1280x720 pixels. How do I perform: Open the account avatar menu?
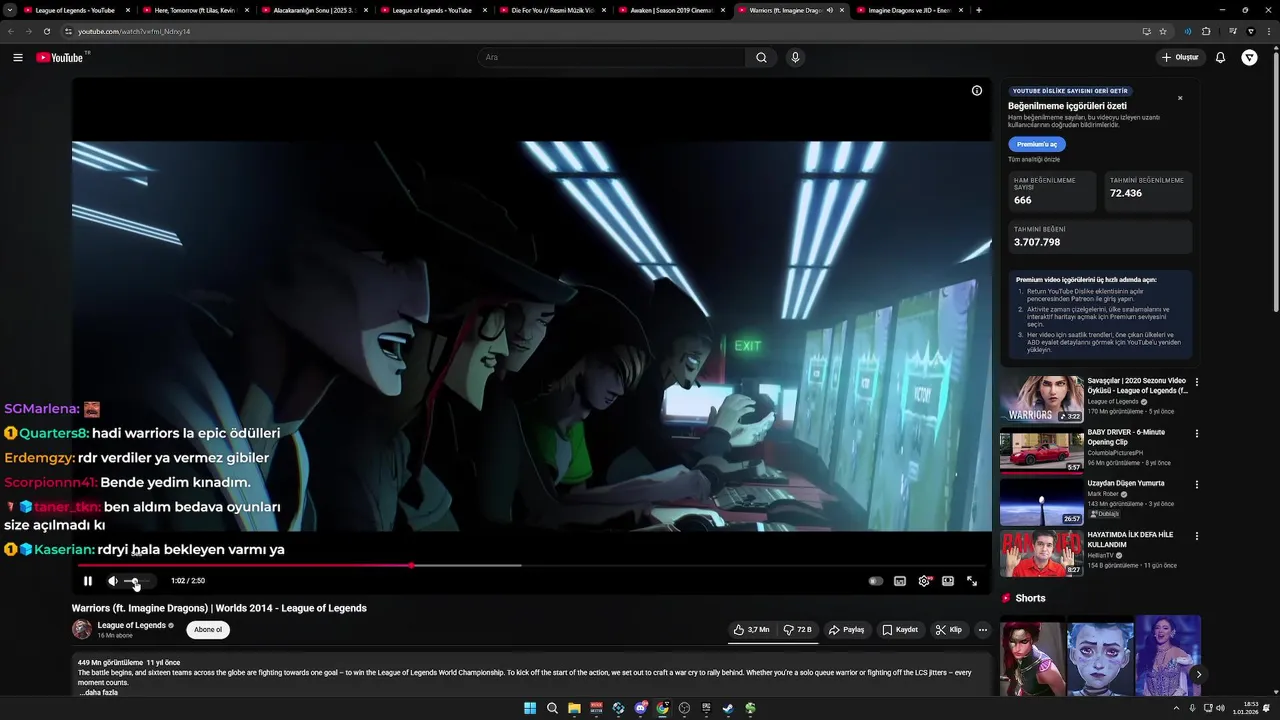1249,58
